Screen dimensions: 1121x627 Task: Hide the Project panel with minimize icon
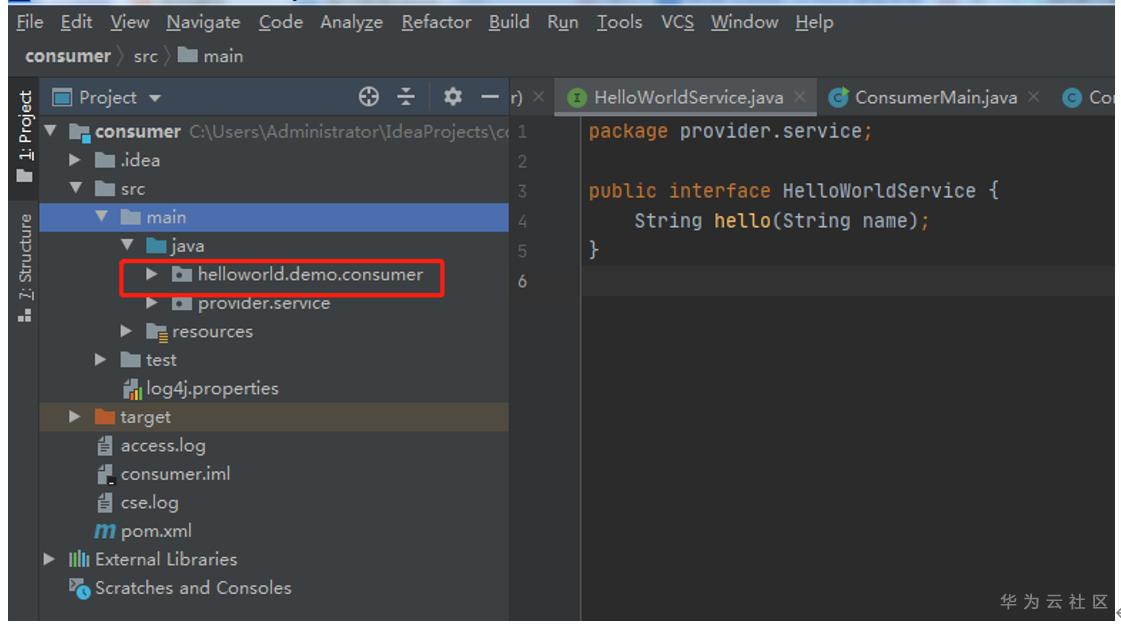pyautogui.click(x=489, y=96)
